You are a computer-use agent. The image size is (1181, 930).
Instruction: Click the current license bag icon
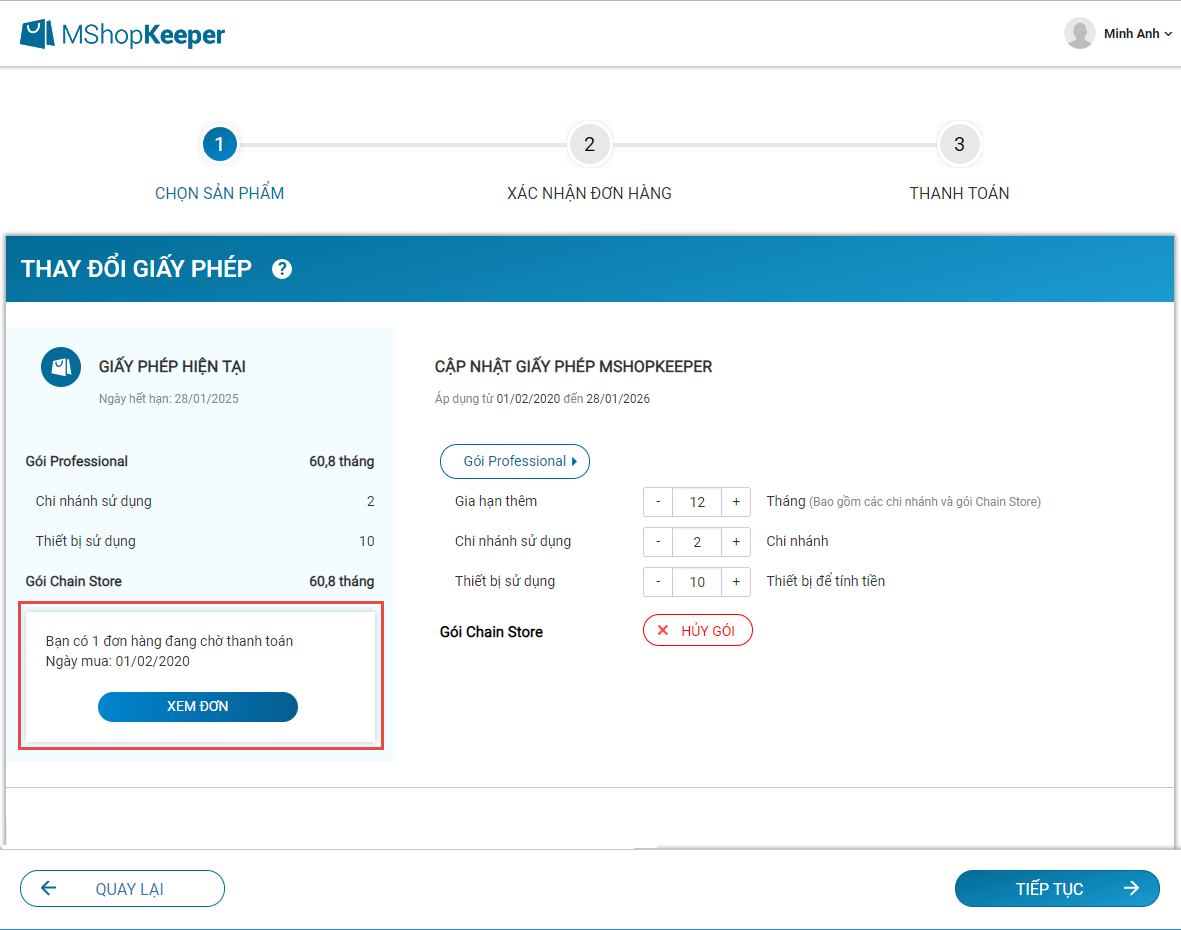point(61,367)
